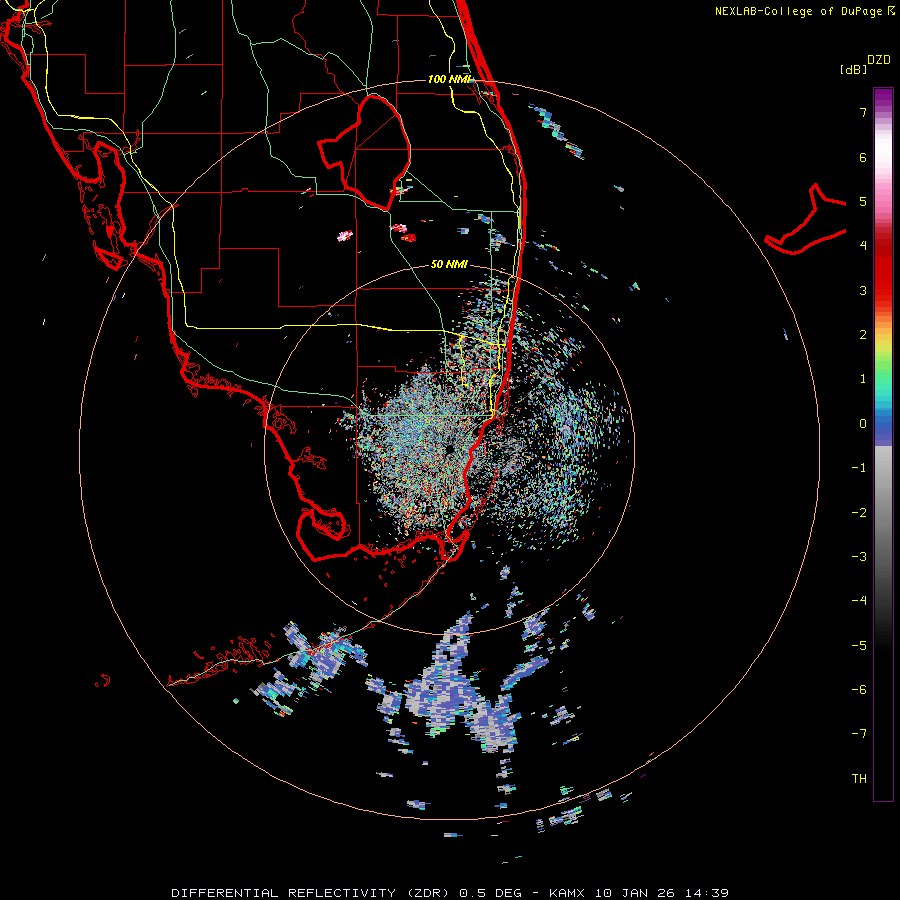
Task: Click the 0 value on color scale
Action: tap(863, 424)
